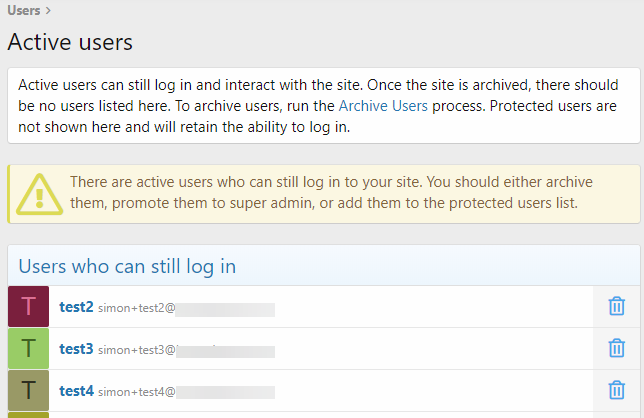Open the Archive Users process link
This screenshot has height=418, width=644.
point(383,106)
